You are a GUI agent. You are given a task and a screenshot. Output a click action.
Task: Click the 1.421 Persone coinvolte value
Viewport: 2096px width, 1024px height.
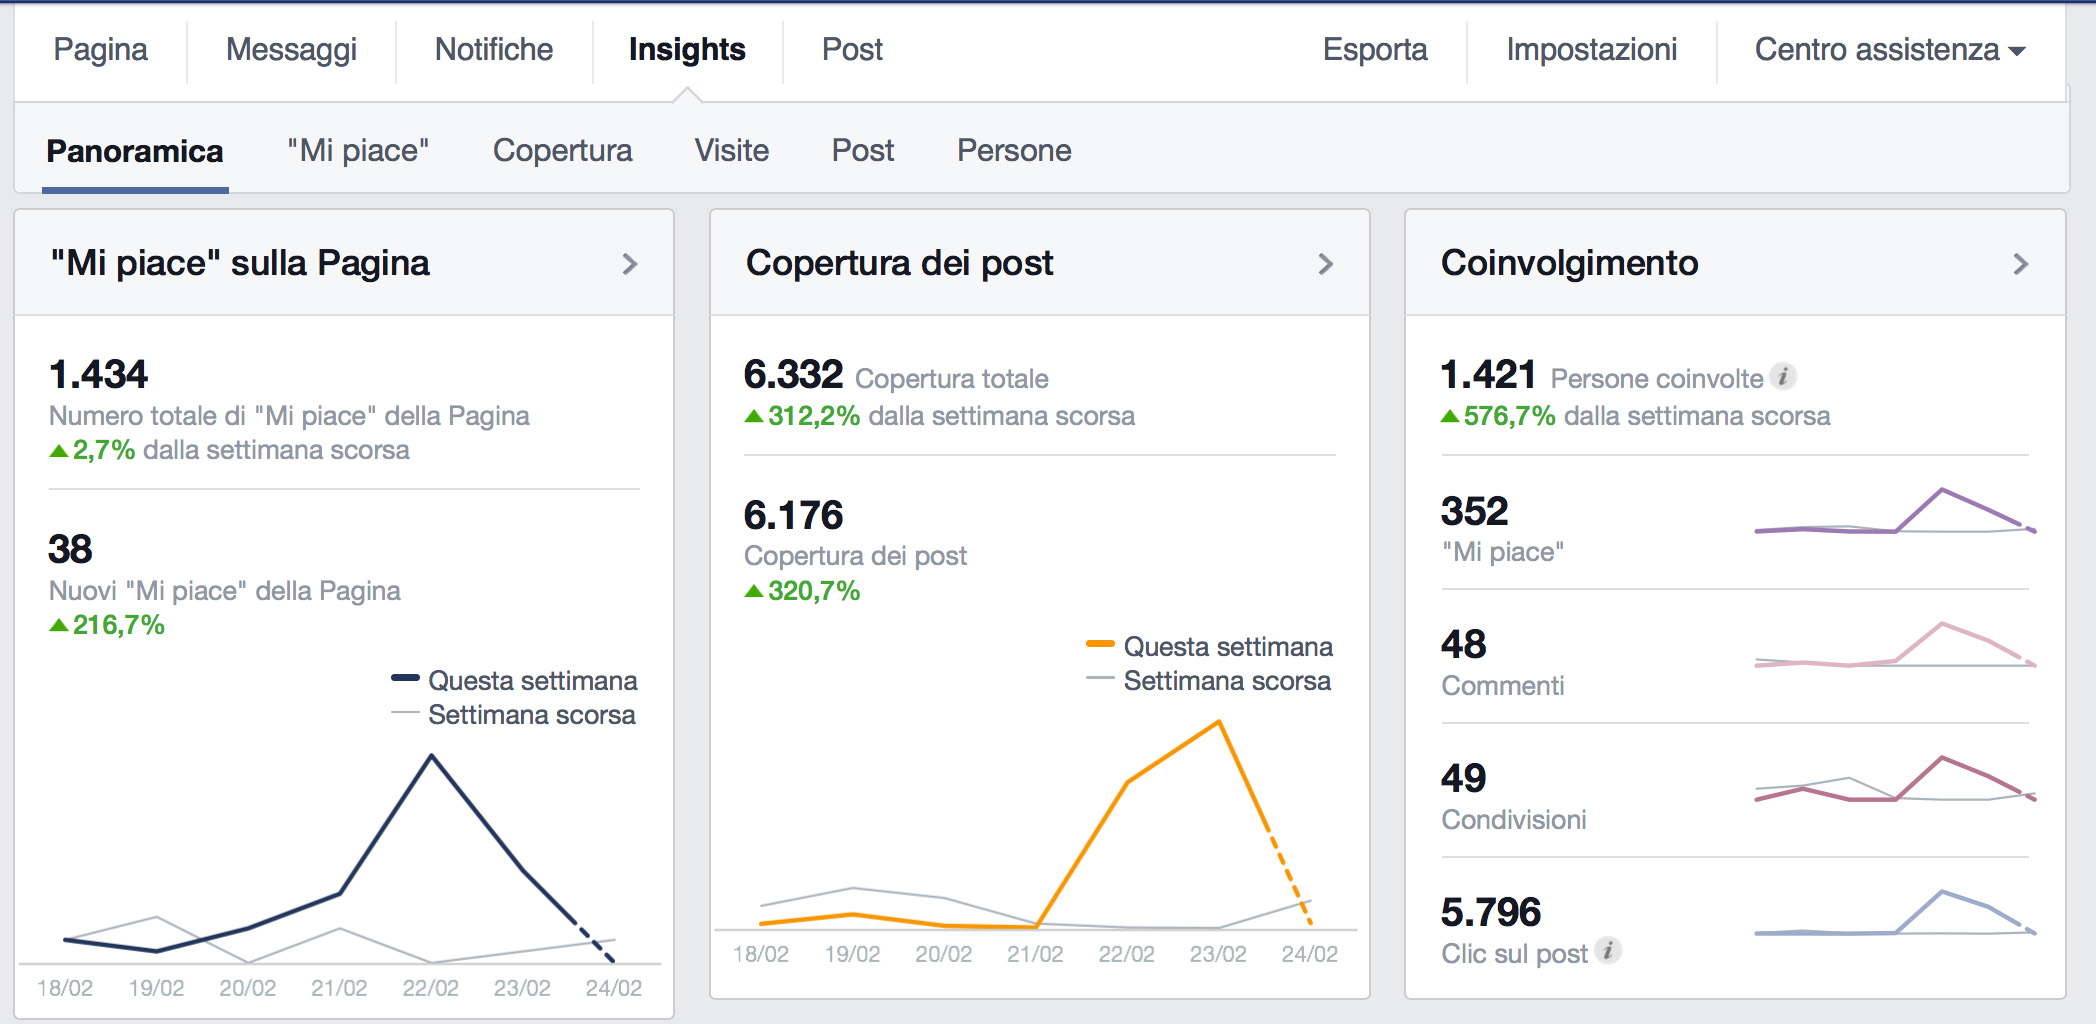1488,375
